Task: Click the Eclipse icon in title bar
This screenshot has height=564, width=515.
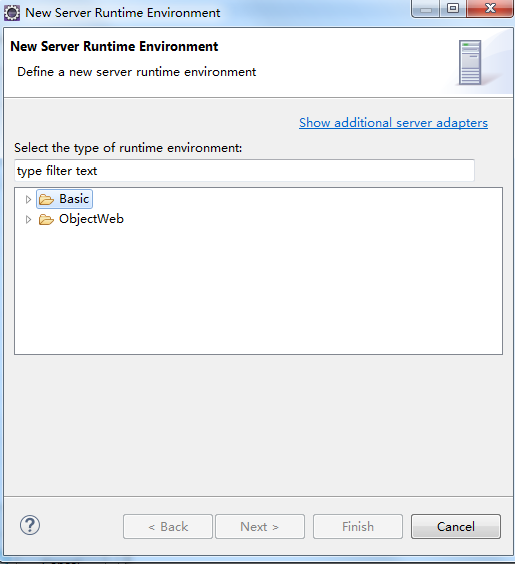Action: pos(12,13)
